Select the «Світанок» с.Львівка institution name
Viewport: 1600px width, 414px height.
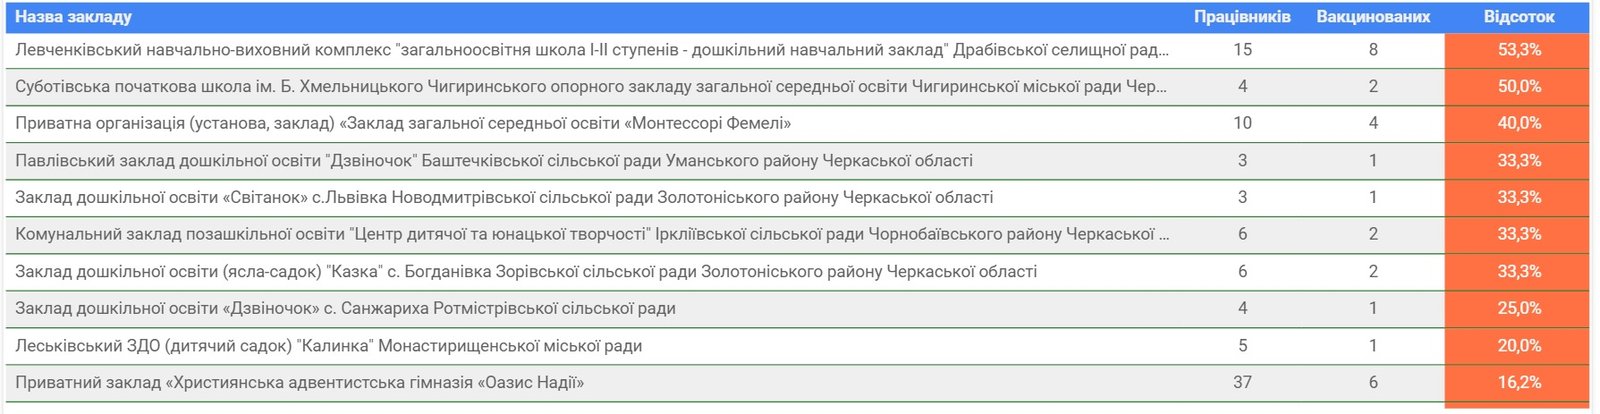coord(504,198)
